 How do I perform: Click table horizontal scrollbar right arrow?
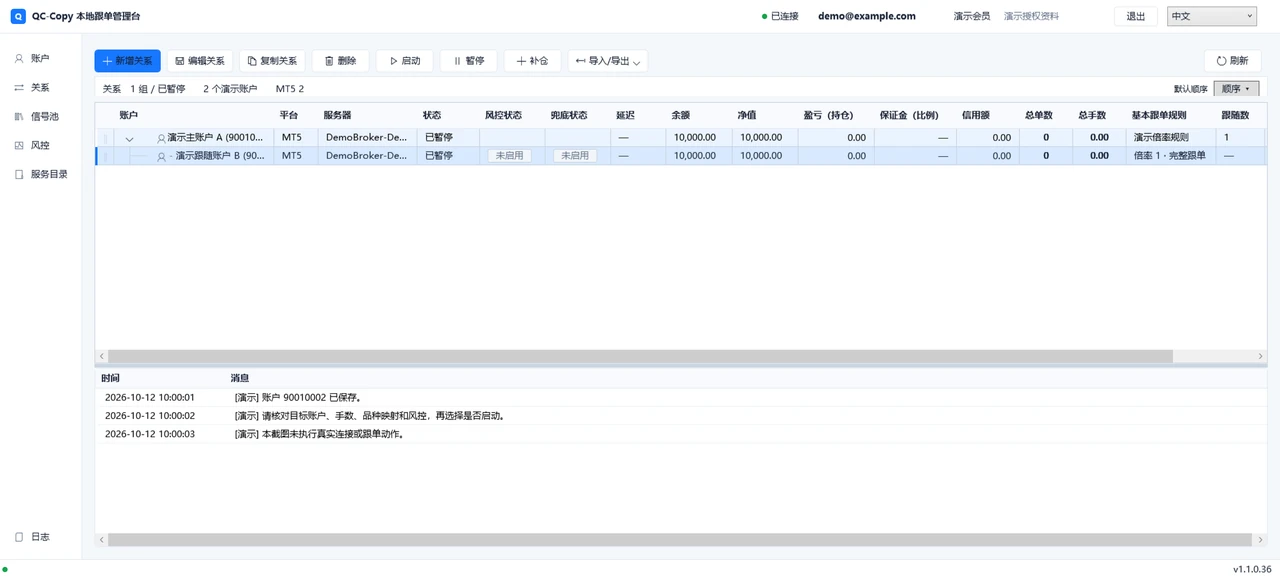[1260, 356]
